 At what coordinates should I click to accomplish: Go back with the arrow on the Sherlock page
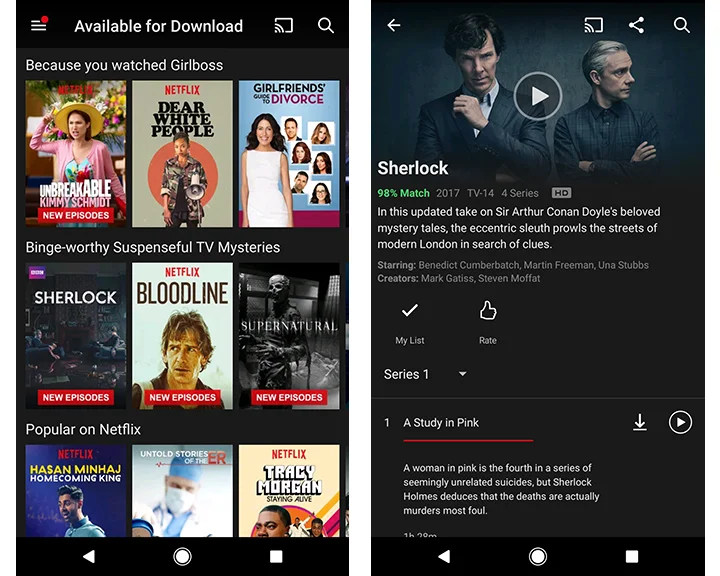(x=394, y=25)
